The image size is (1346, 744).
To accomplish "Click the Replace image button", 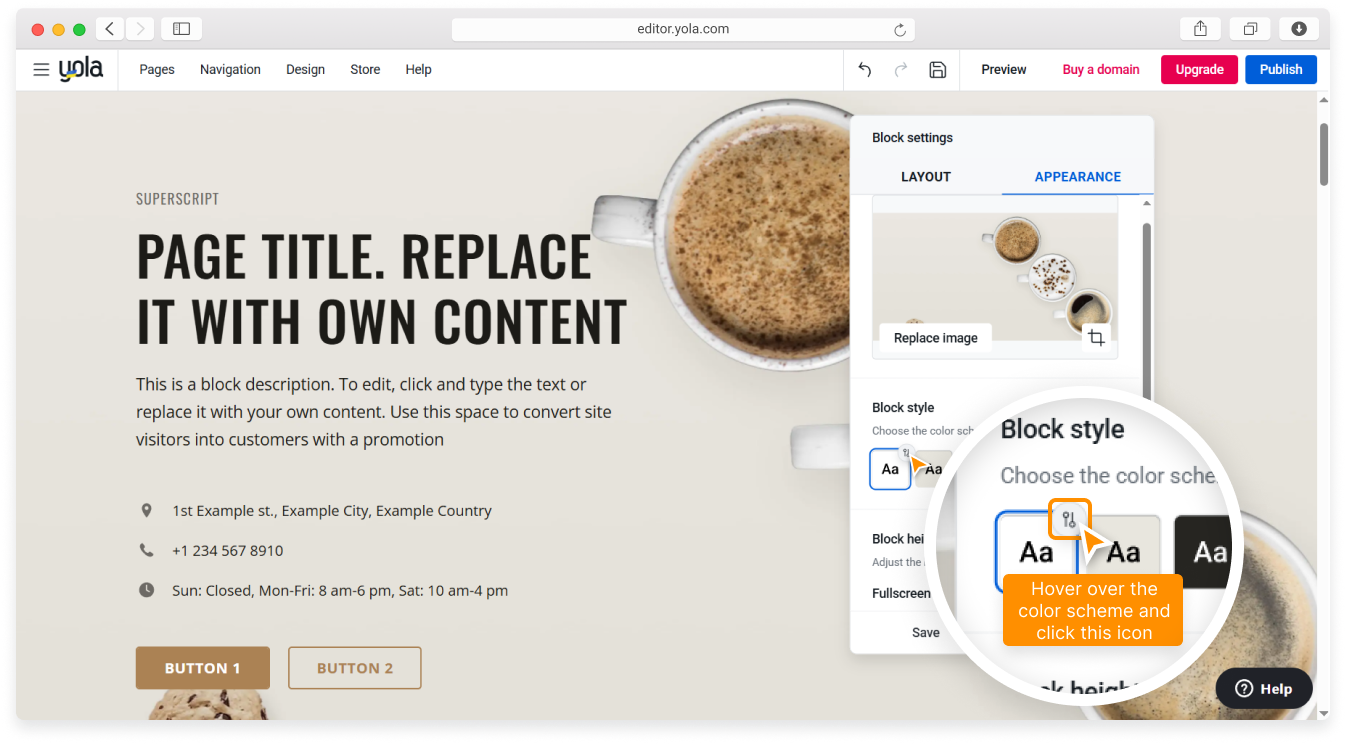I will click(935, 338).
